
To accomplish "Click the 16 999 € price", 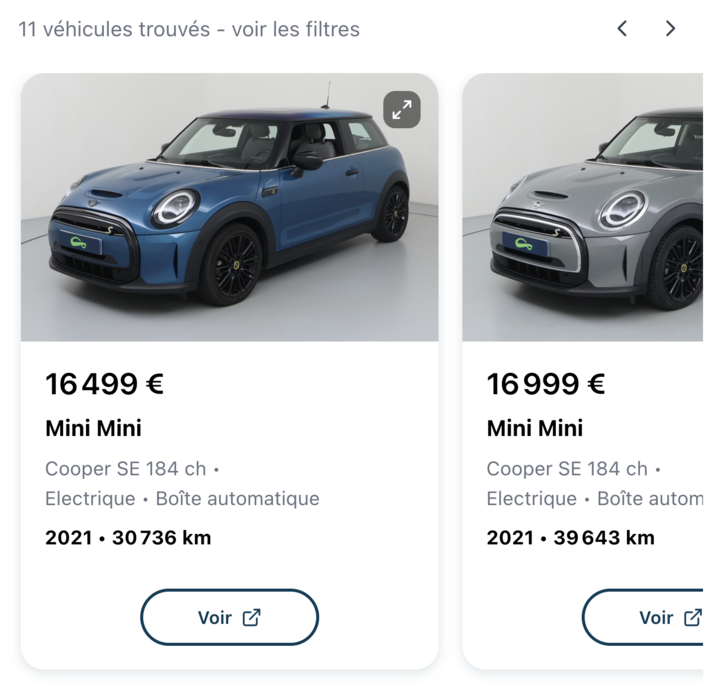I will (546, 384).
